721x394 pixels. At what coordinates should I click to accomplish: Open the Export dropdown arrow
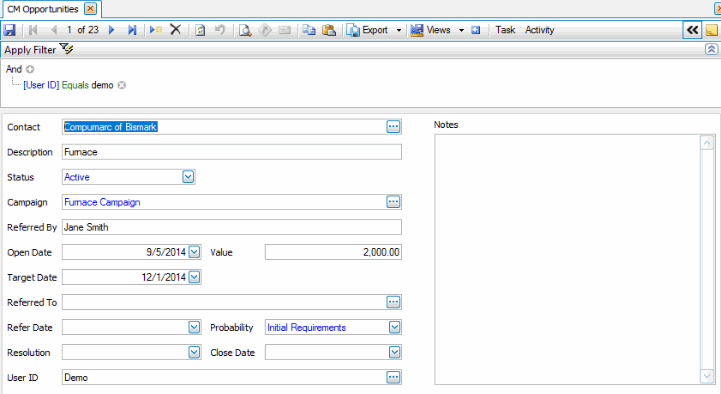pyautogui.click(x=399, y=30)
